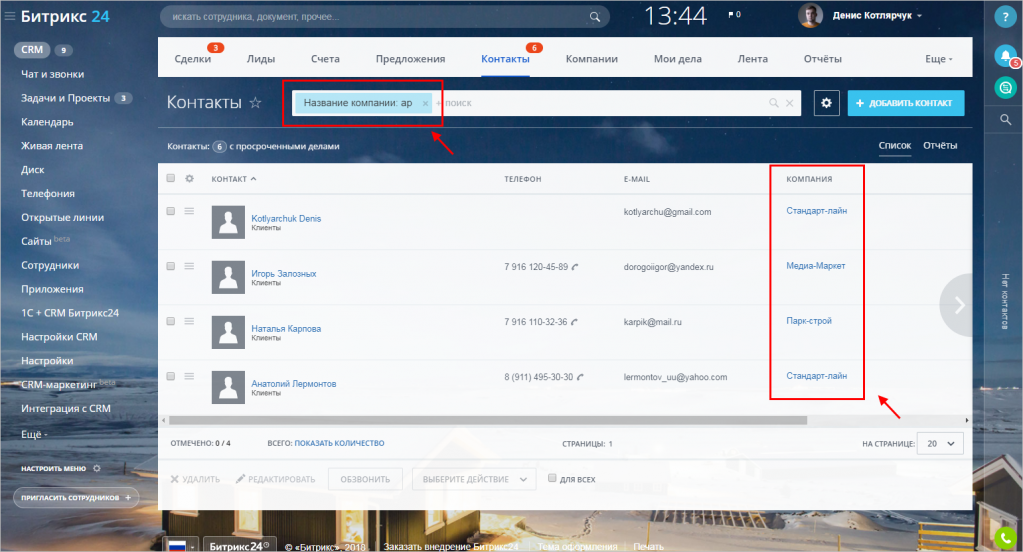Image resolution: width=1023 pixels, height=552 pixels.
Task: Open company link Медиа-Маркет
Action: (816, 266)
